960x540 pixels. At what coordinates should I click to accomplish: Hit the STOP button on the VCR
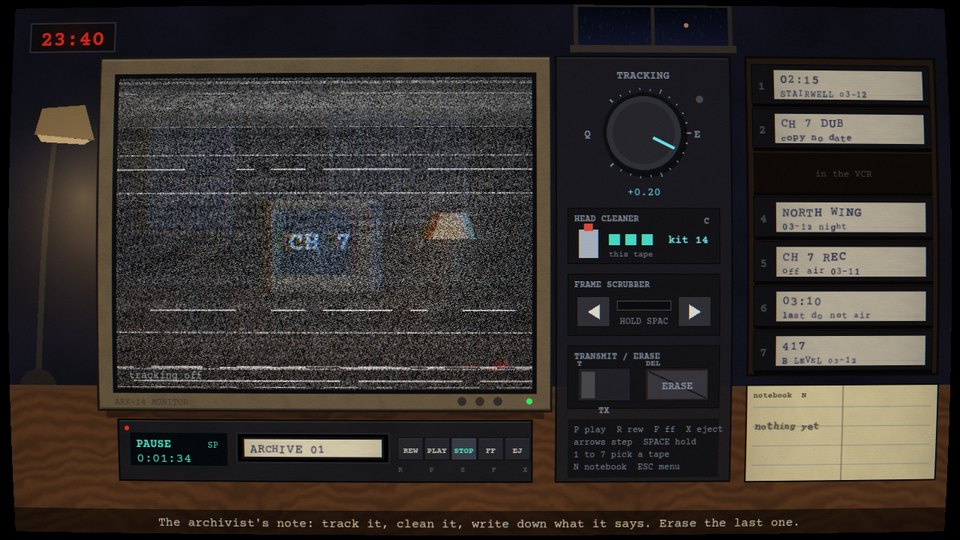[x=463, y=450]
